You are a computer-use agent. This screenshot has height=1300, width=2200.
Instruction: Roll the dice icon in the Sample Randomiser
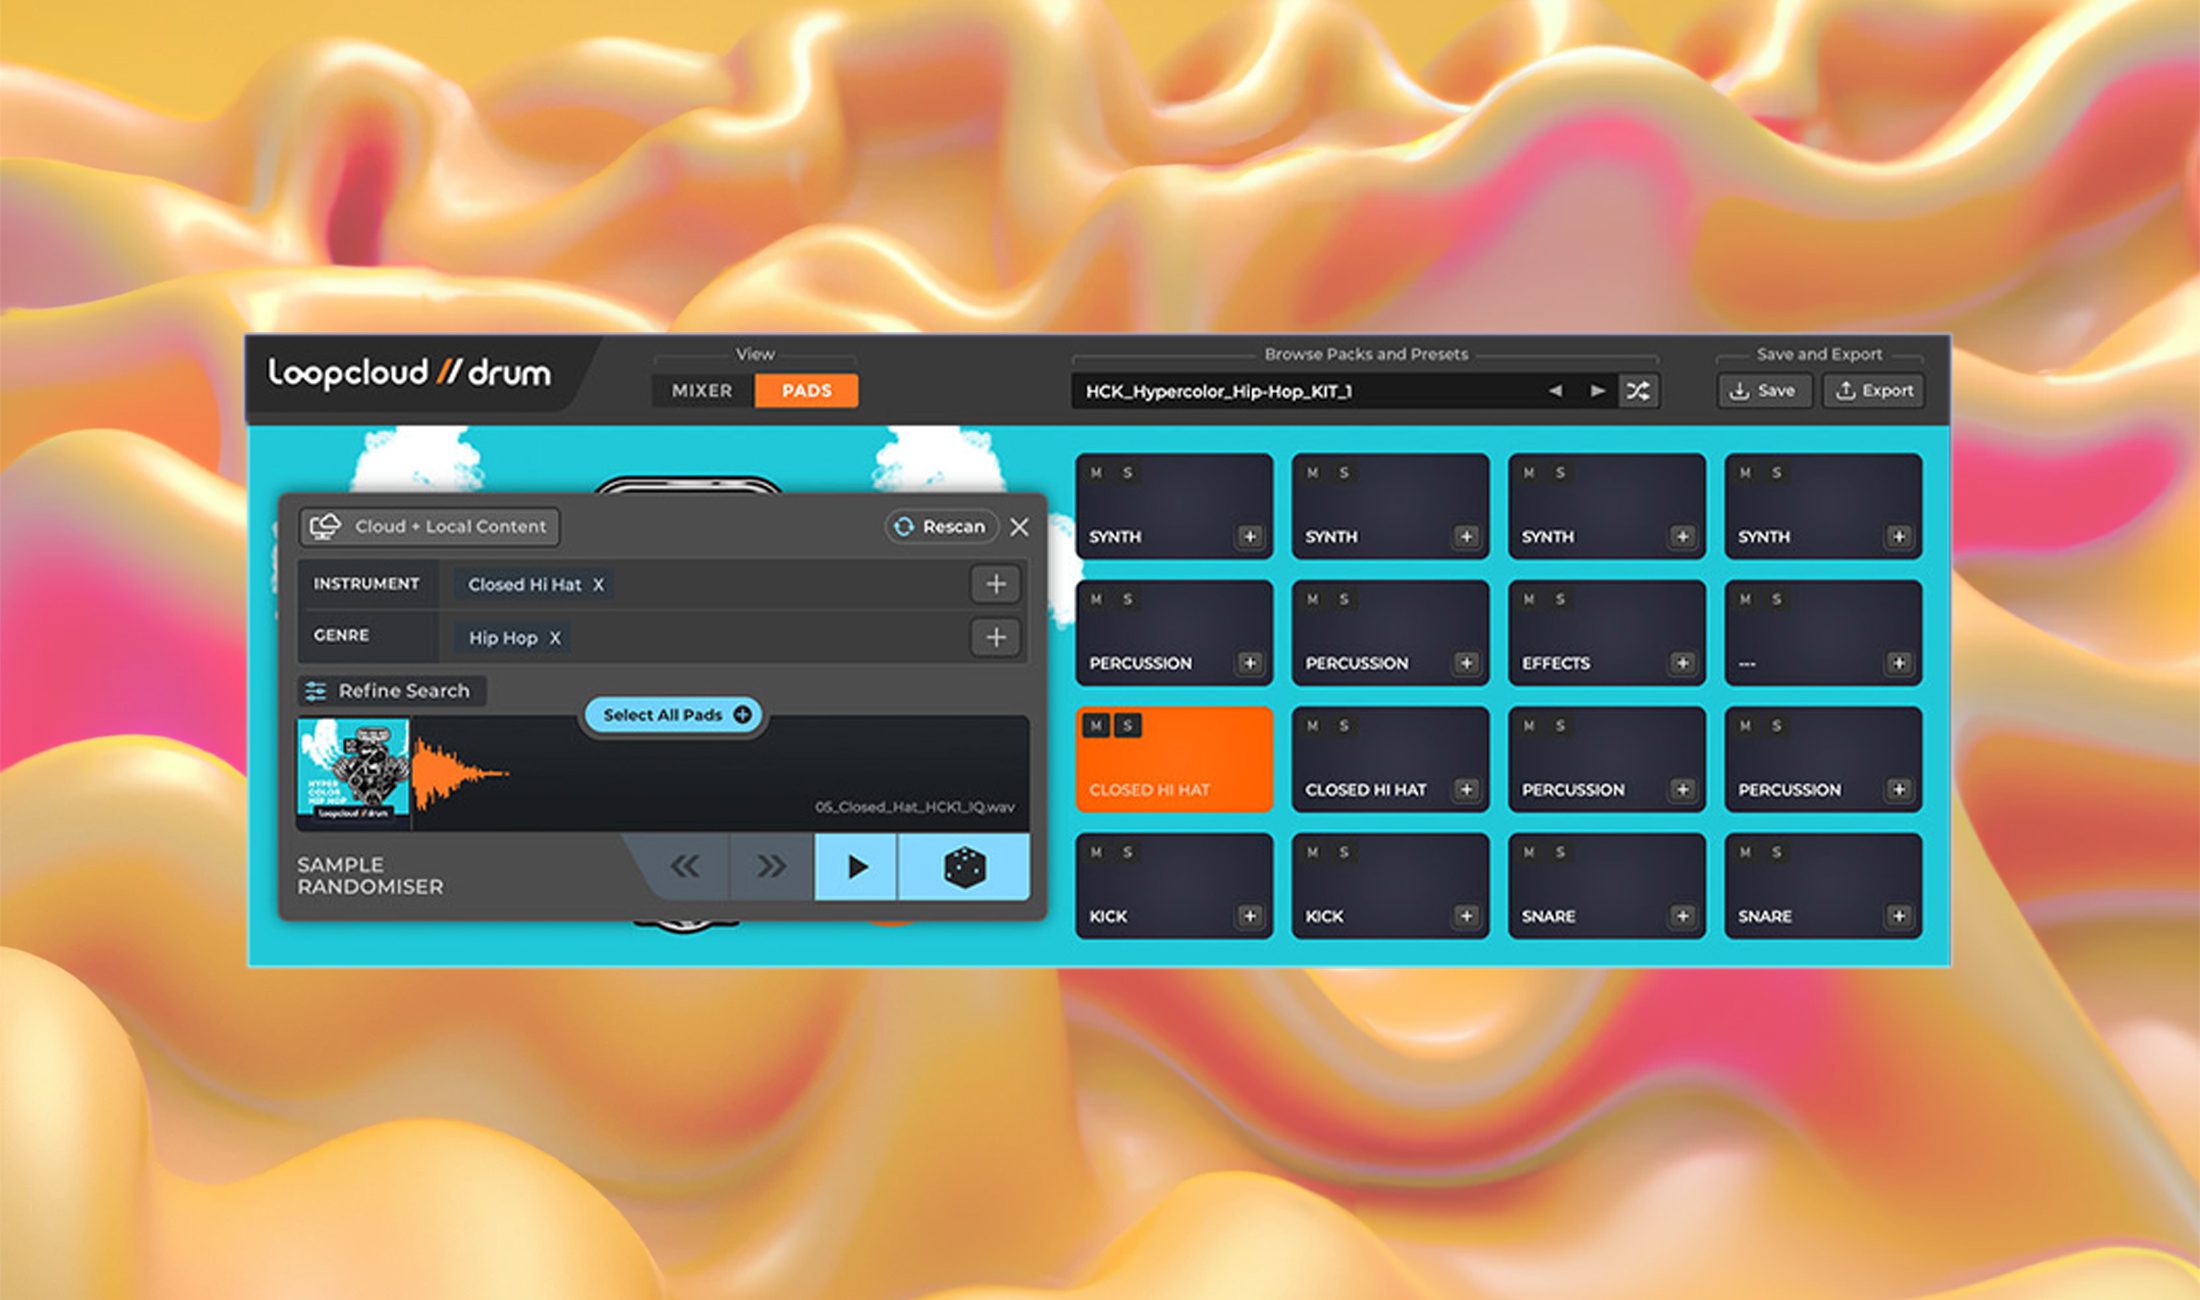pyautogui.click(x=963, y=868)
